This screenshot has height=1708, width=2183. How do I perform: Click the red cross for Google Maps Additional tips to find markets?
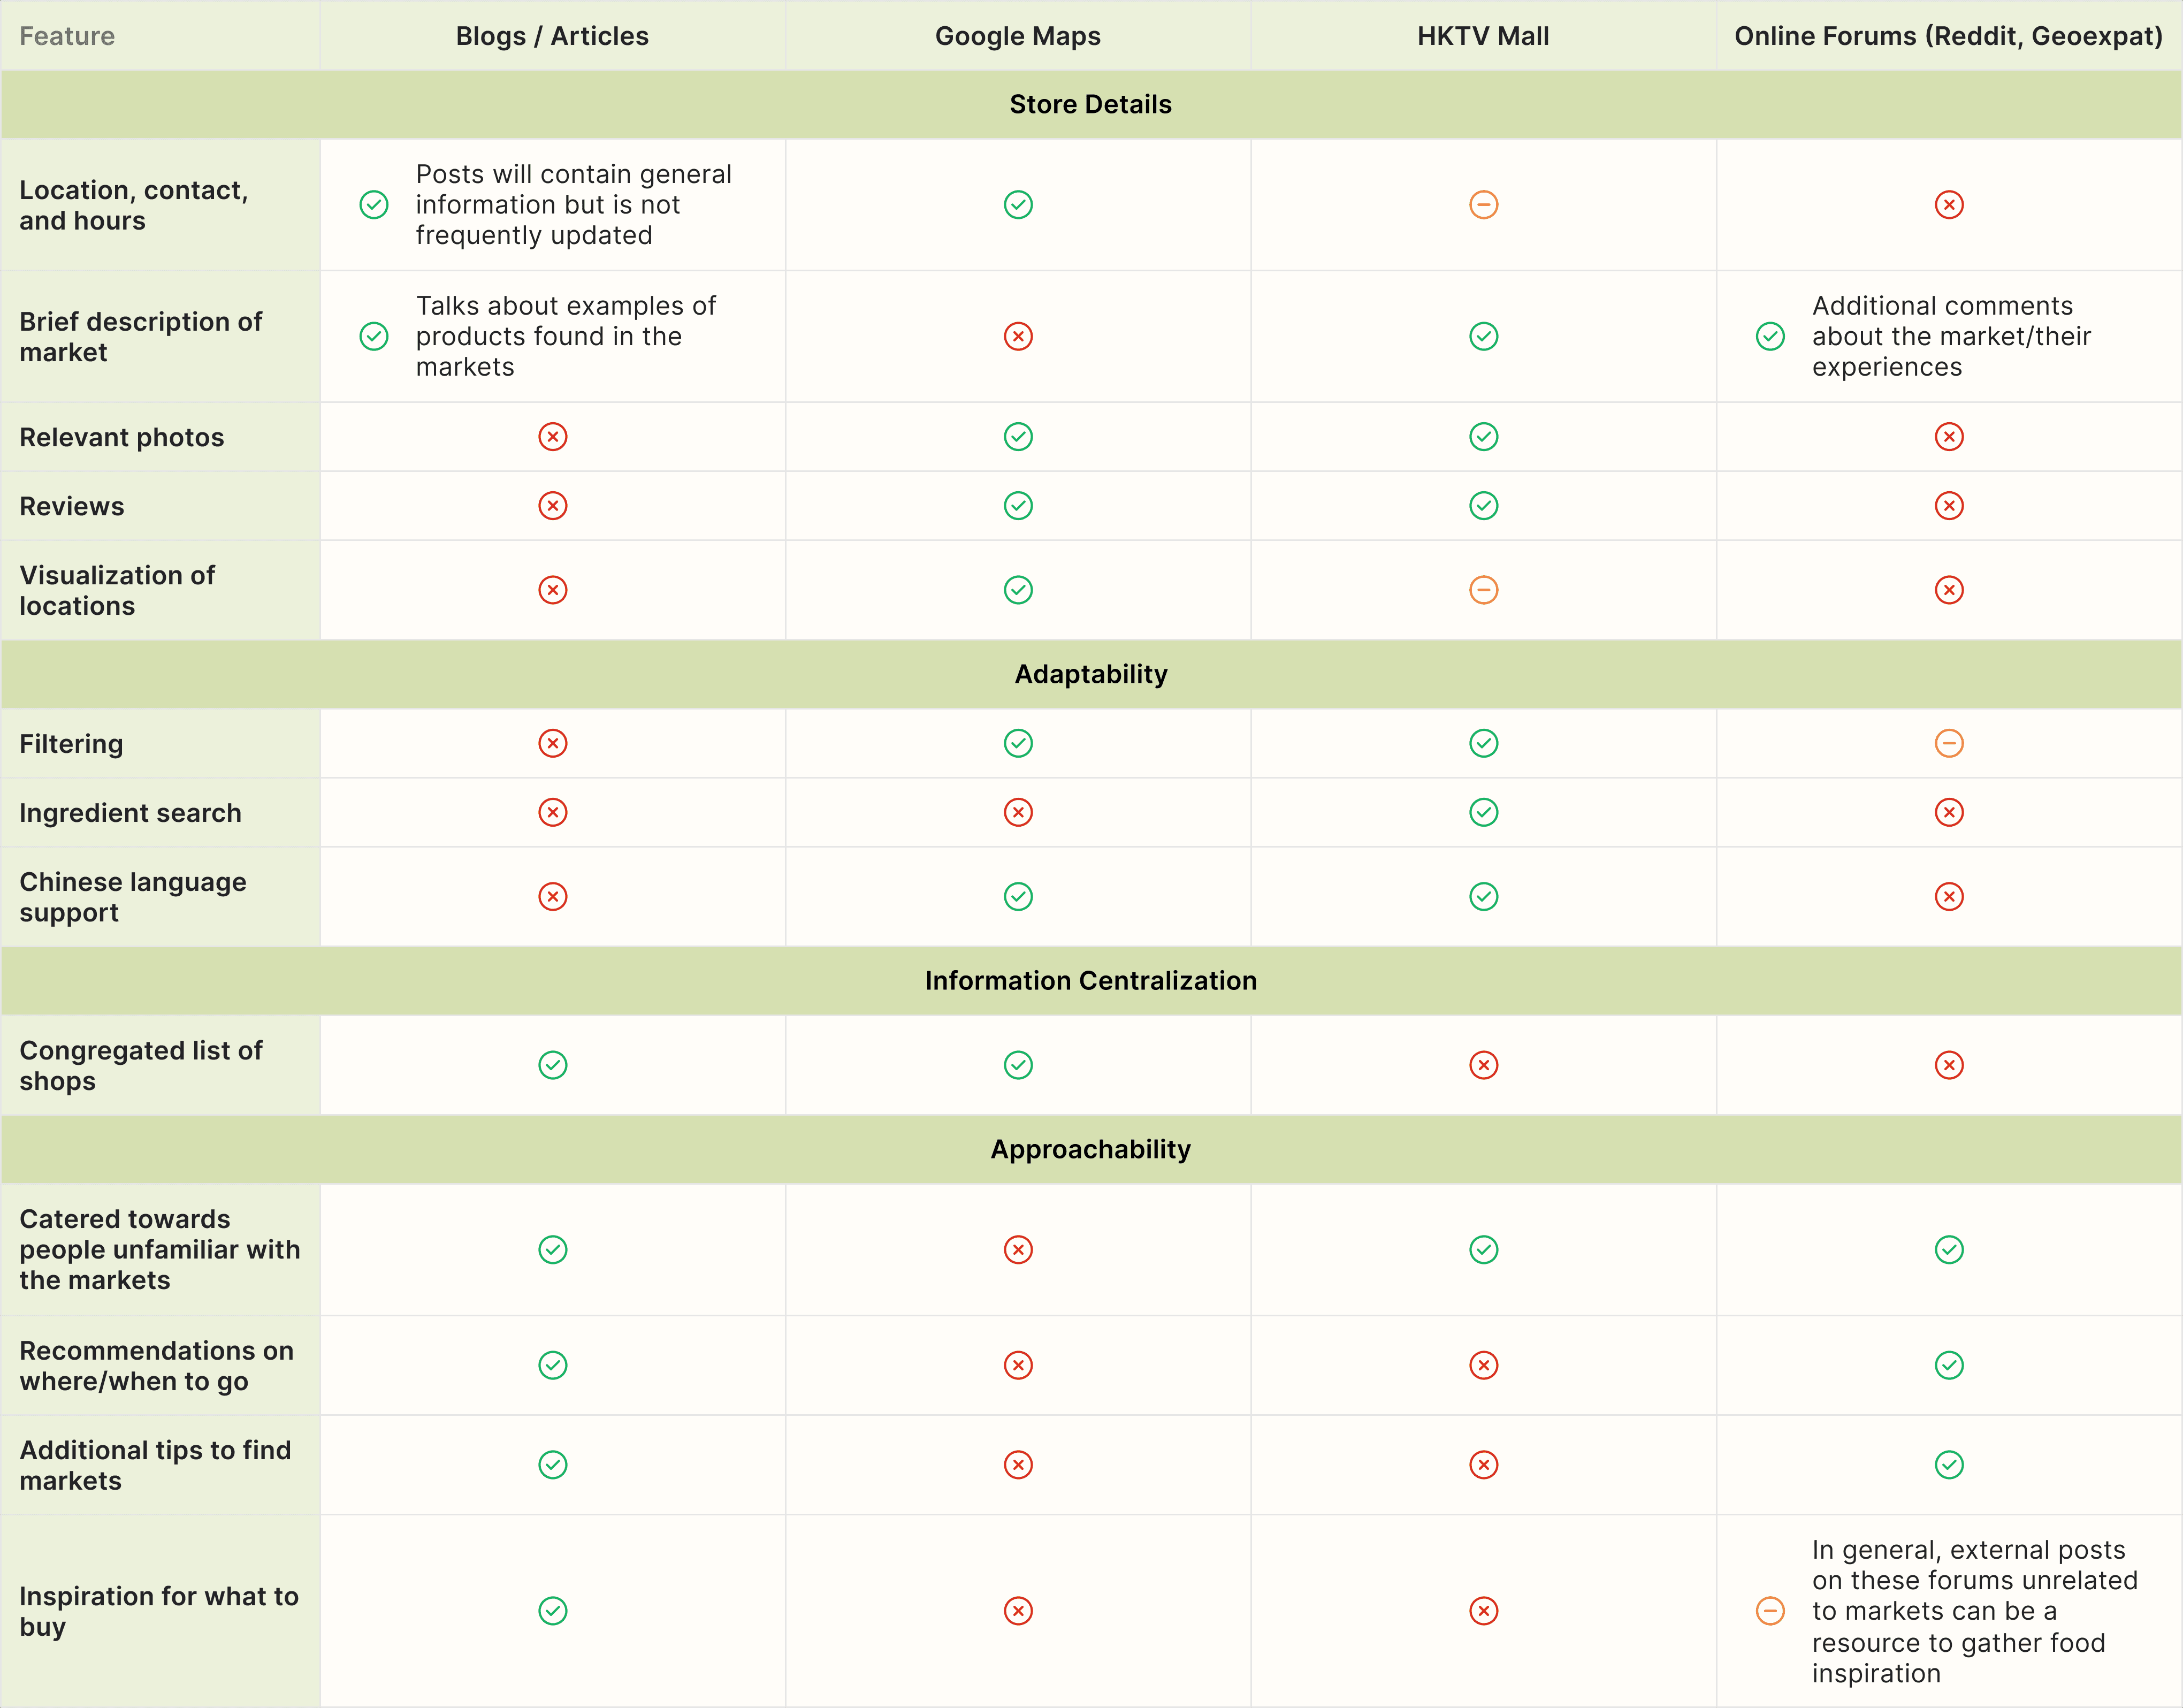pyautogui.click(x=1018, y=1465)
